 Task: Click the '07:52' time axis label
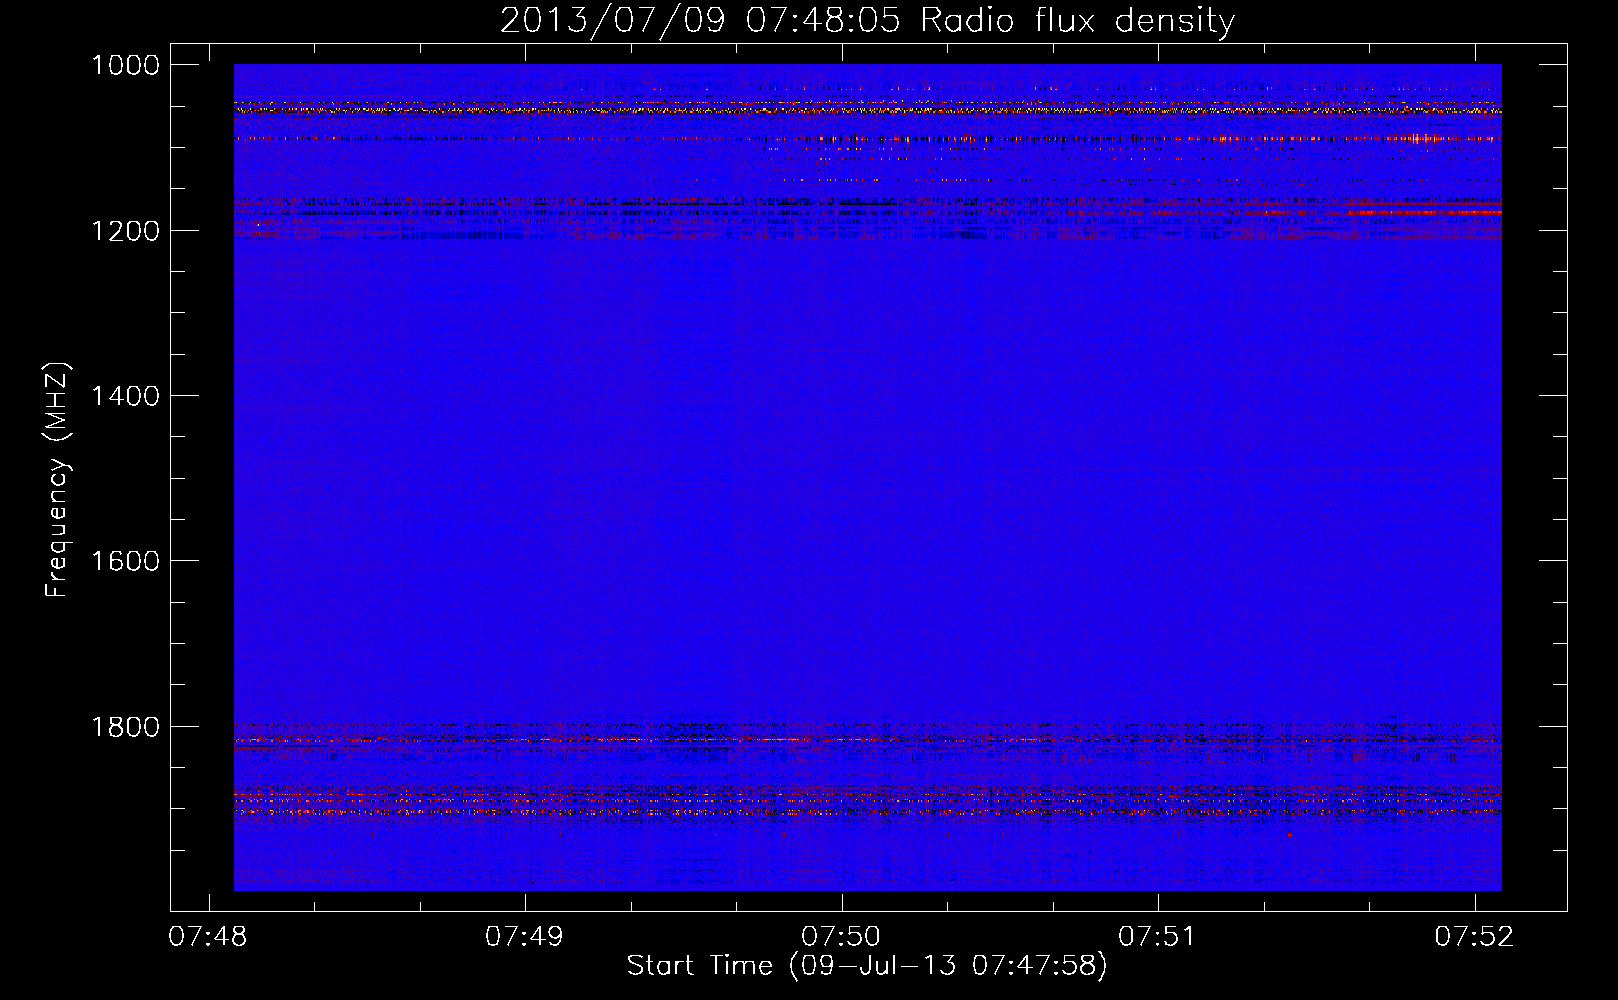pos(1474,936)
